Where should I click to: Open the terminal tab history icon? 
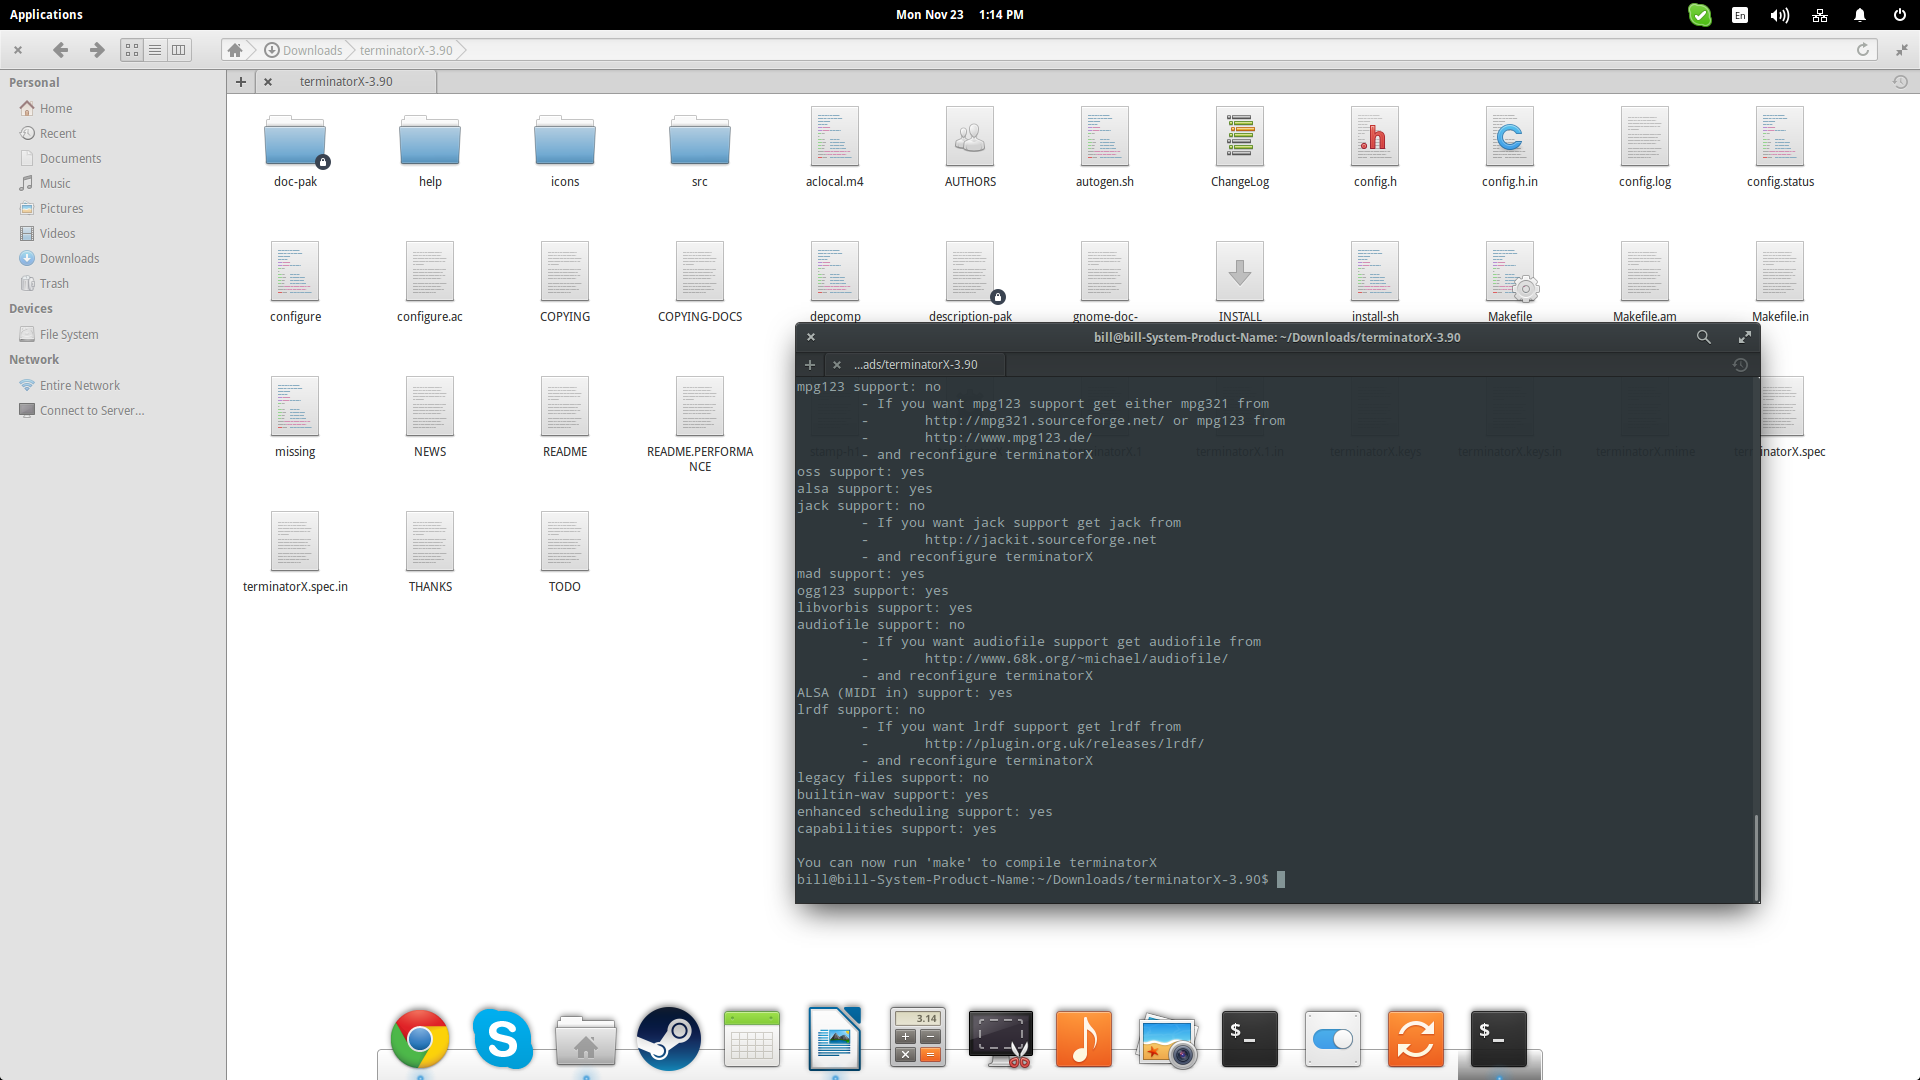coord(1740,365)
